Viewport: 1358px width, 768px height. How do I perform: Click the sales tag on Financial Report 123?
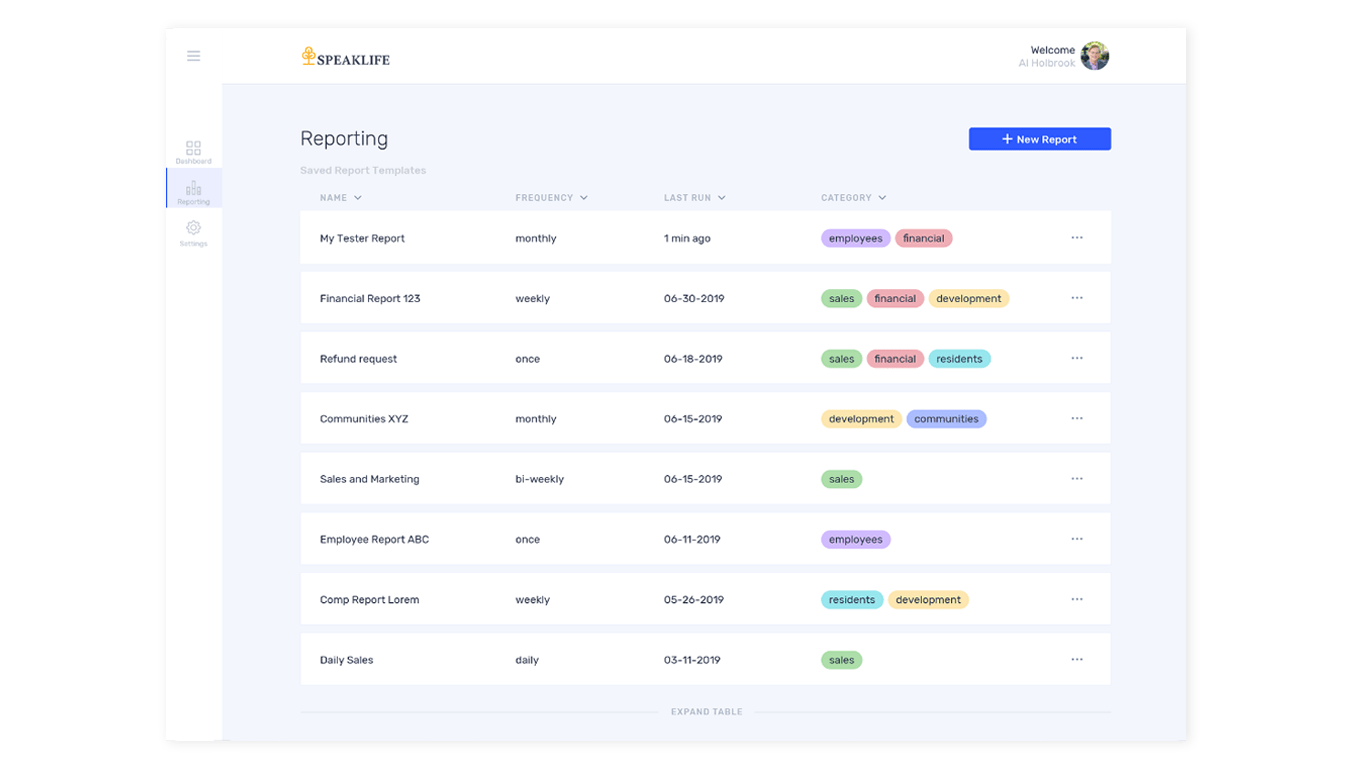point(842,298)
